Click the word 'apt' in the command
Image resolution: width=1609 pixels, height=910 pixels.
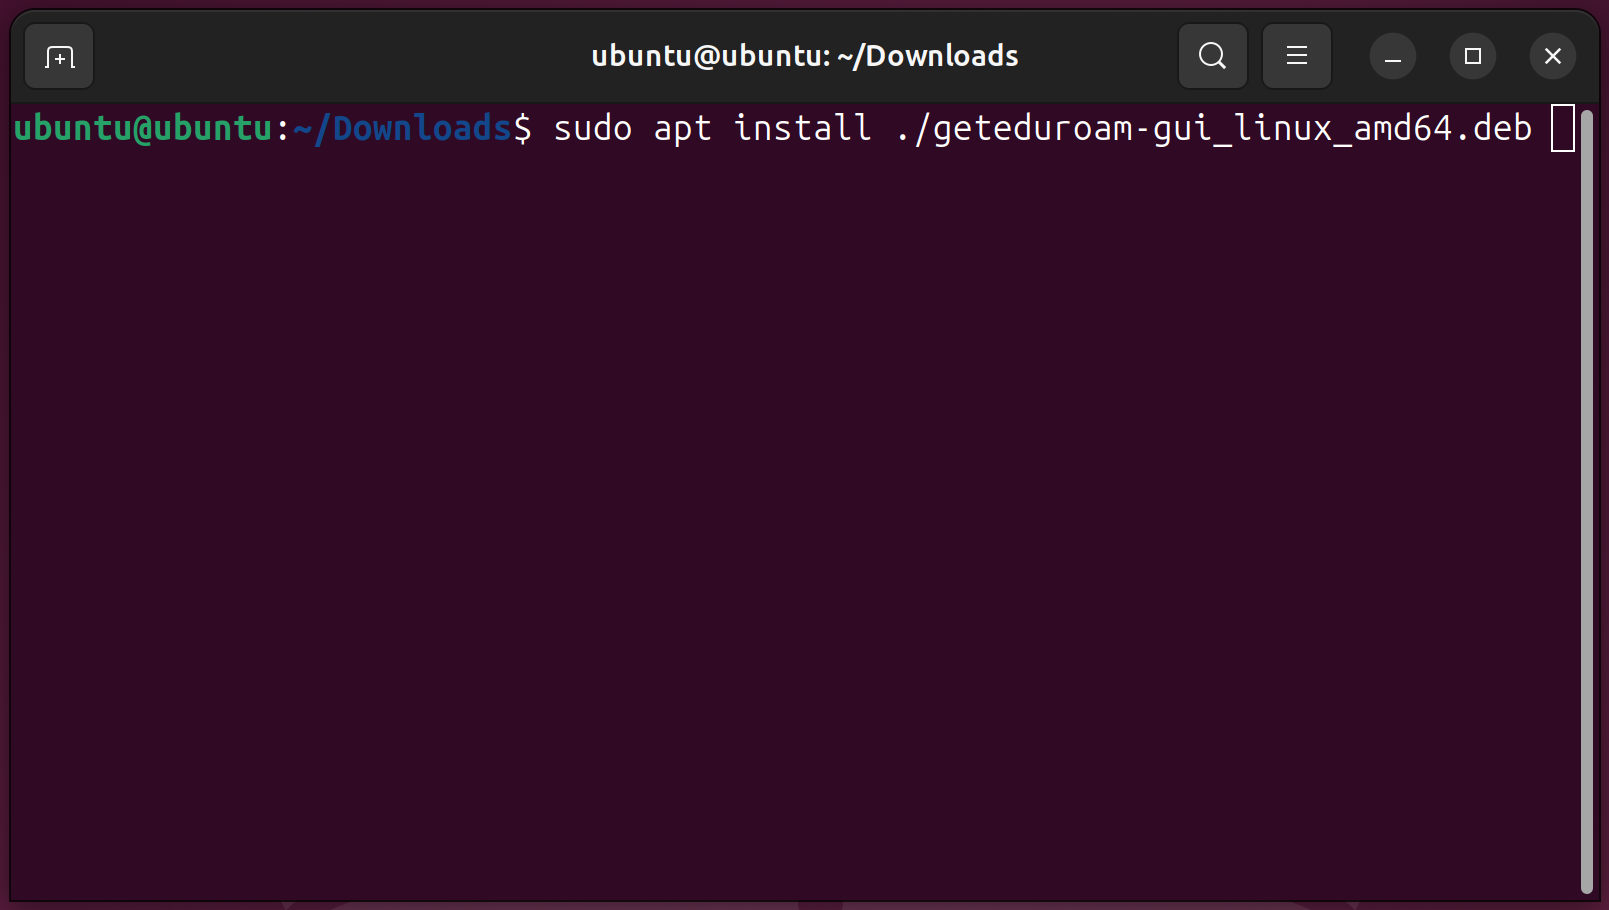pos(682,129)
